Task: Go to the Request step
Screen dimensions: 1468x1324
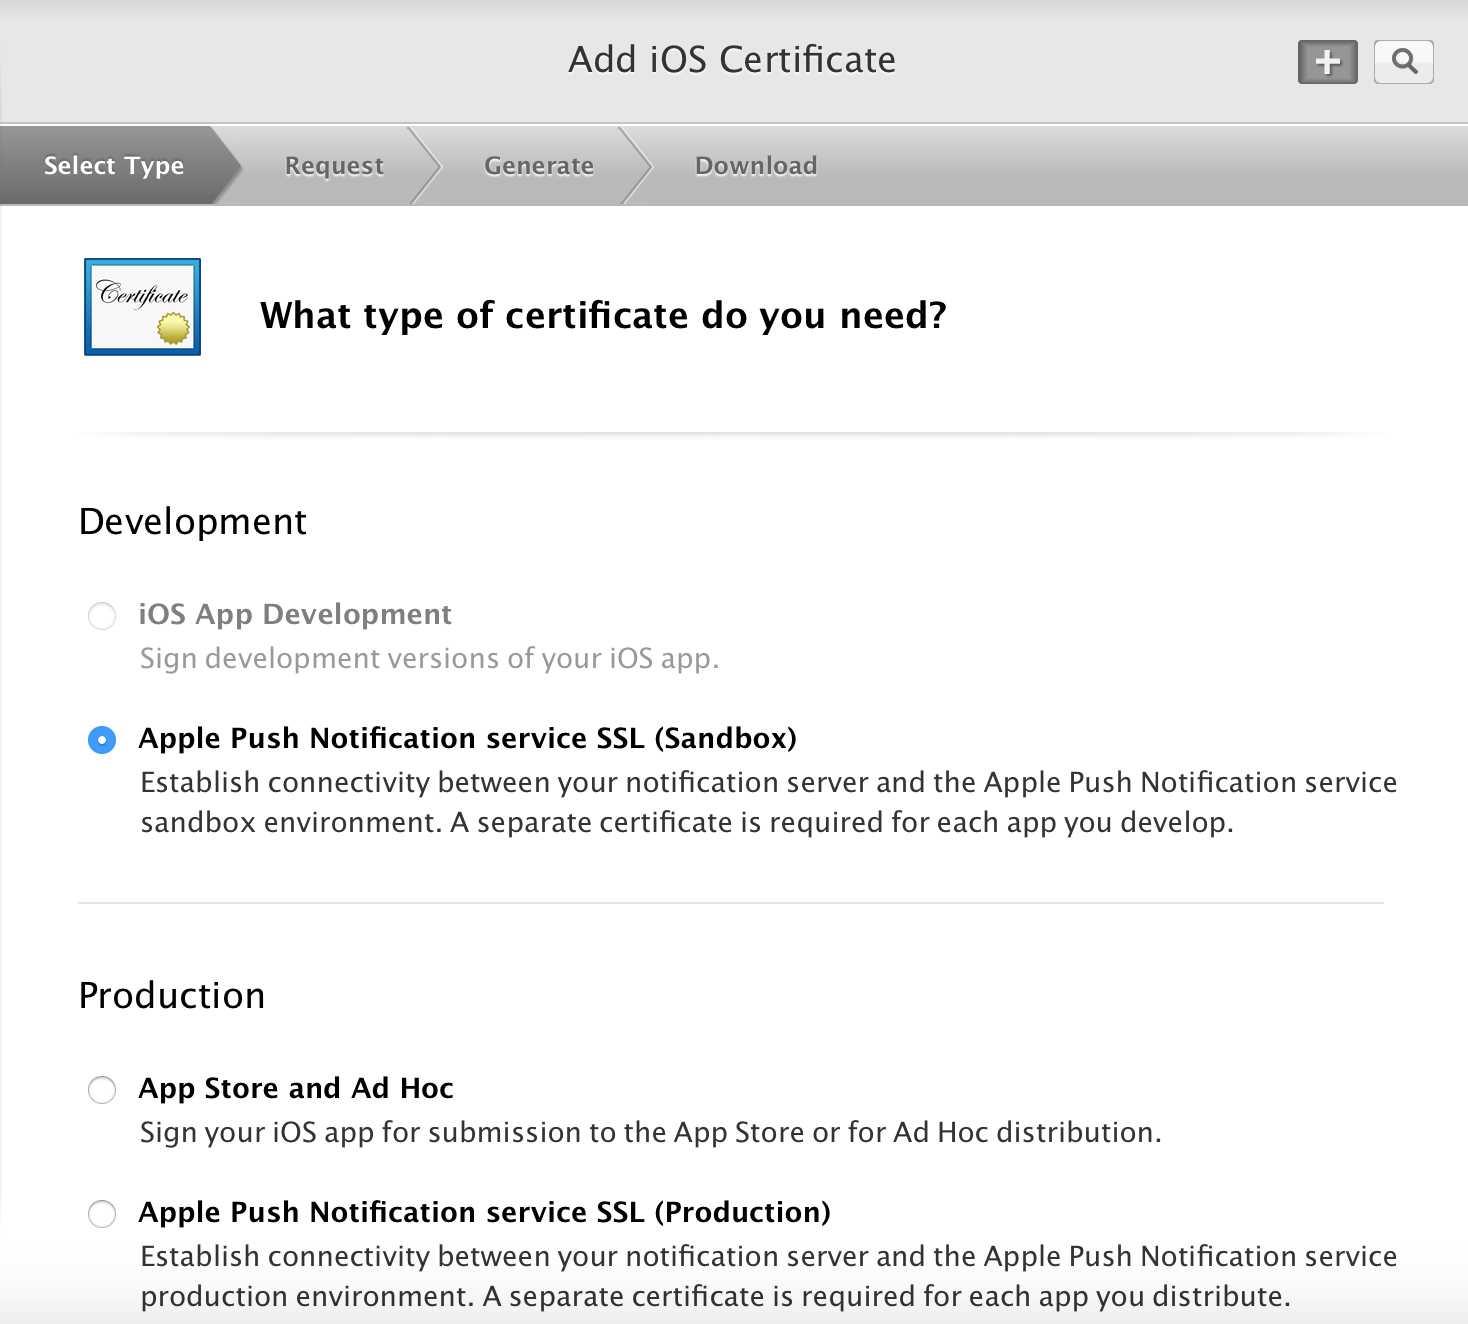Action: 334,166
